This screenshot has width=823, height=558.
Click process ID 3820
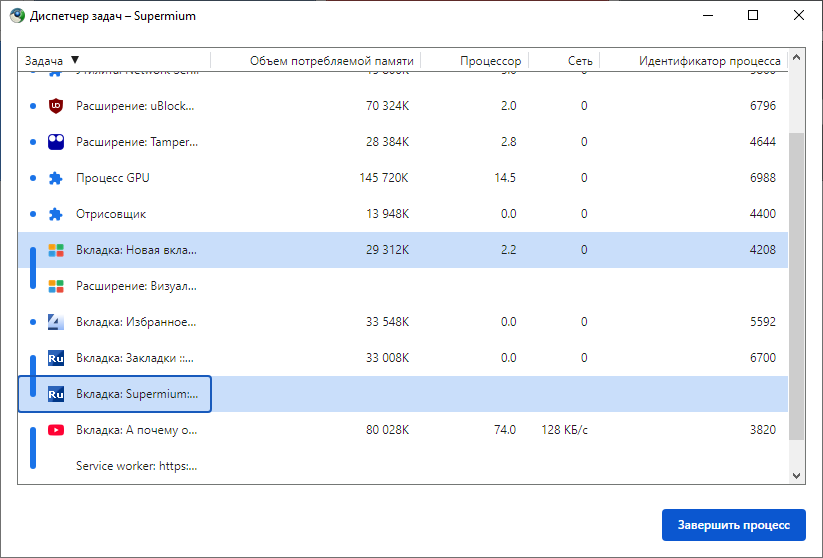point(763,430)
